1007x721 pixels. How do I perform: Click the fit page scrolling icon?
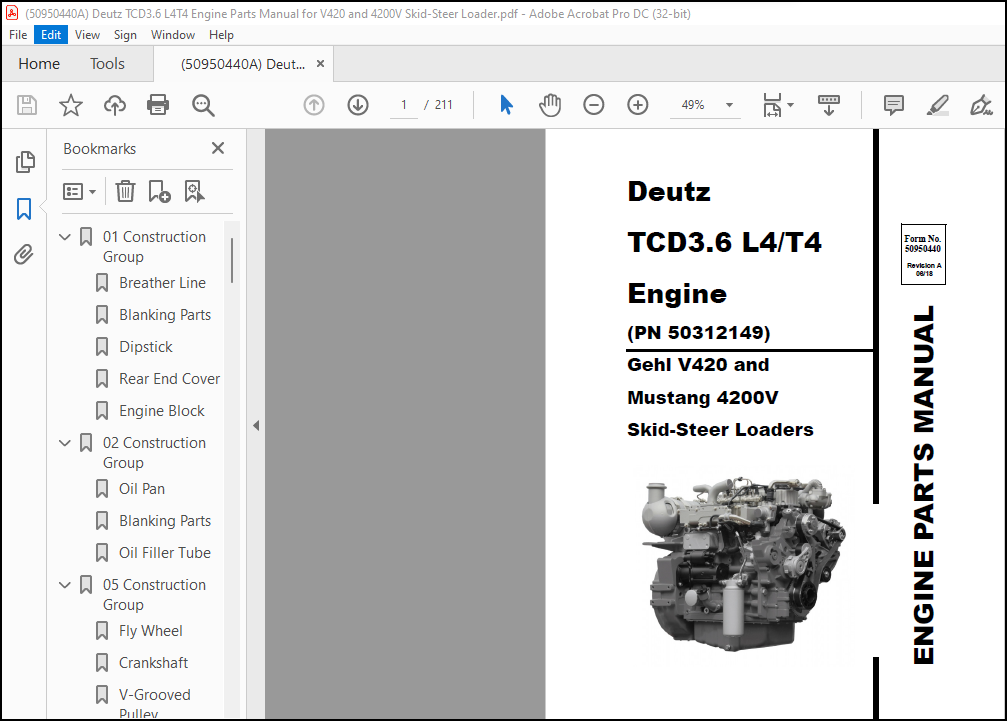tap(773, 105)
